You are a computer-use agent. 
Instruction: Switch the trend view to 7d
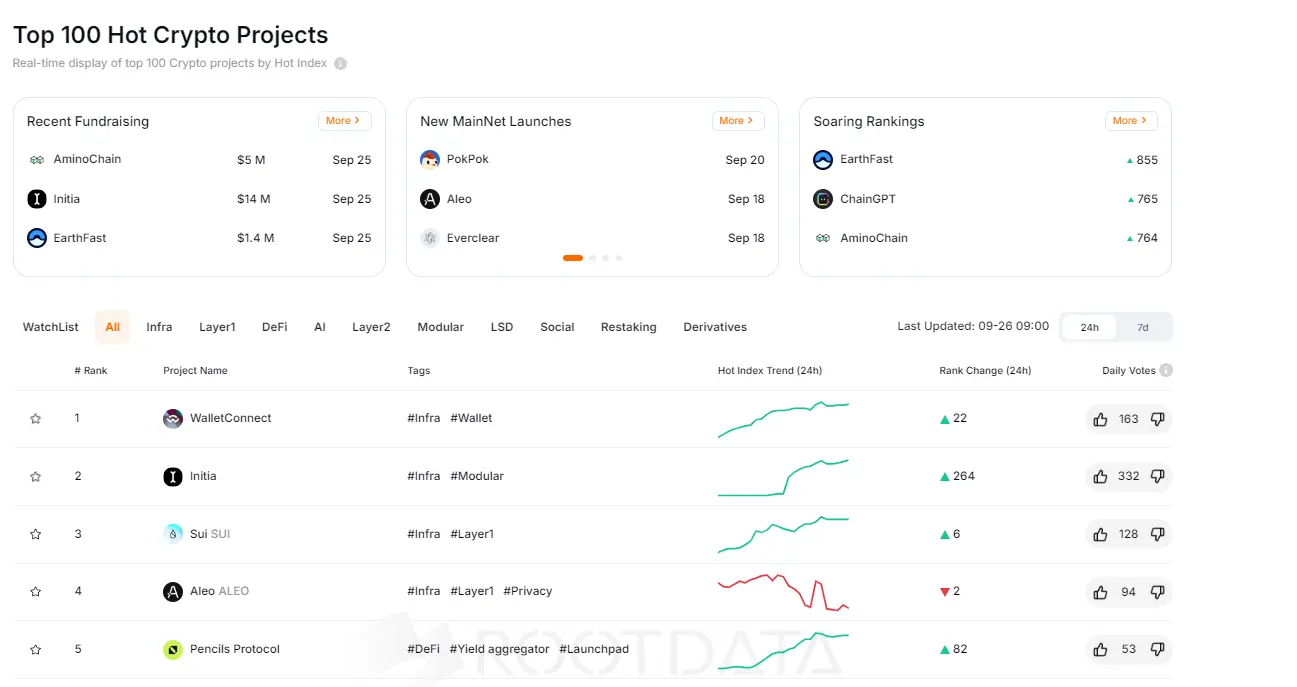pos(1142,326)
